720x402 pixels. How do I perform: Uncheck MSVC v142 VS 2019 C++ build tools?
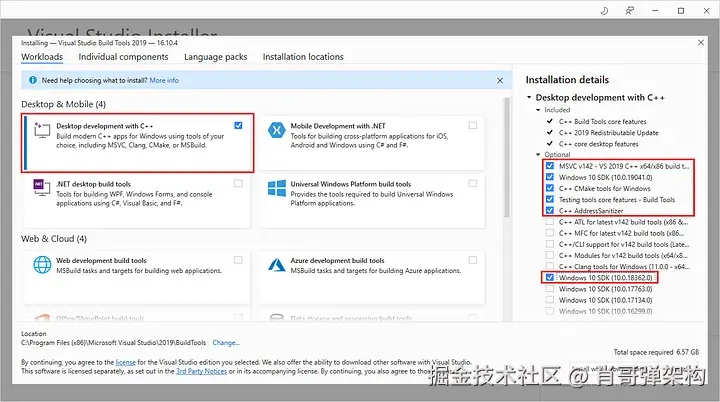(x=550, y=166)
